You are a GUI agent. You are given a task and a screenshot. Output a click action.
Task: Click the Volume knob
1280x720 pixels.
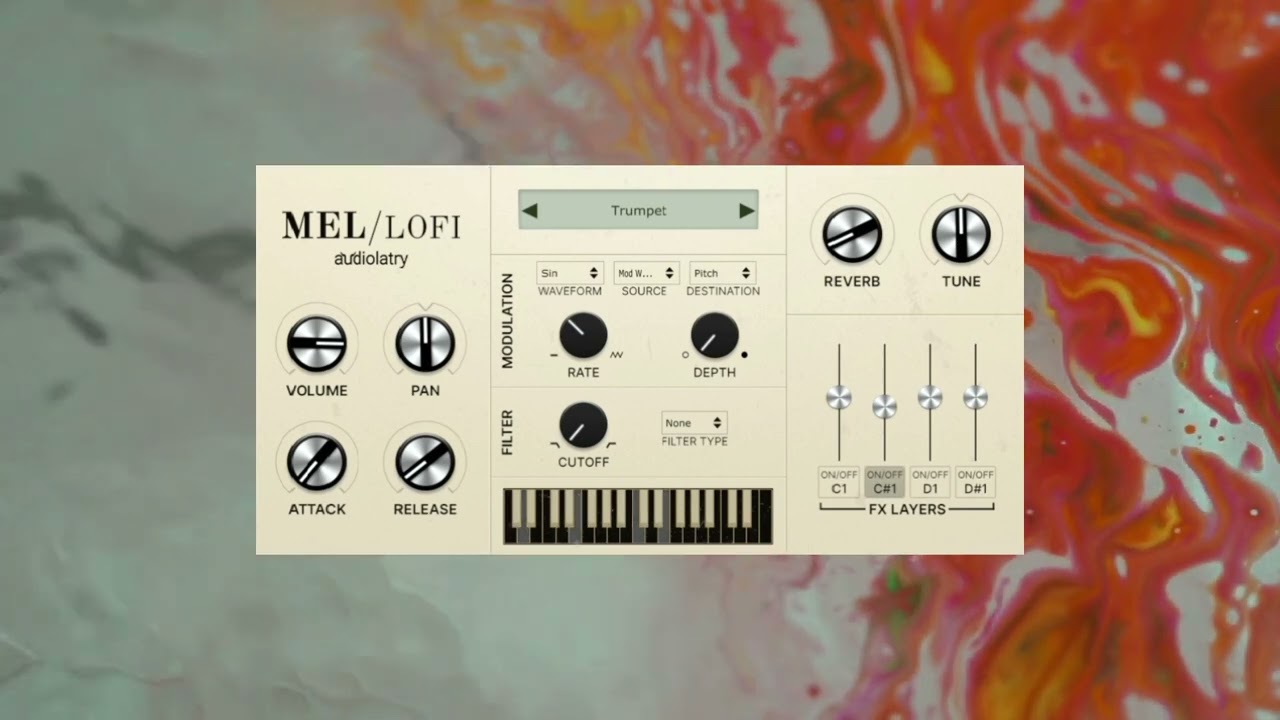pyautogui.click(x=317, y=343)
